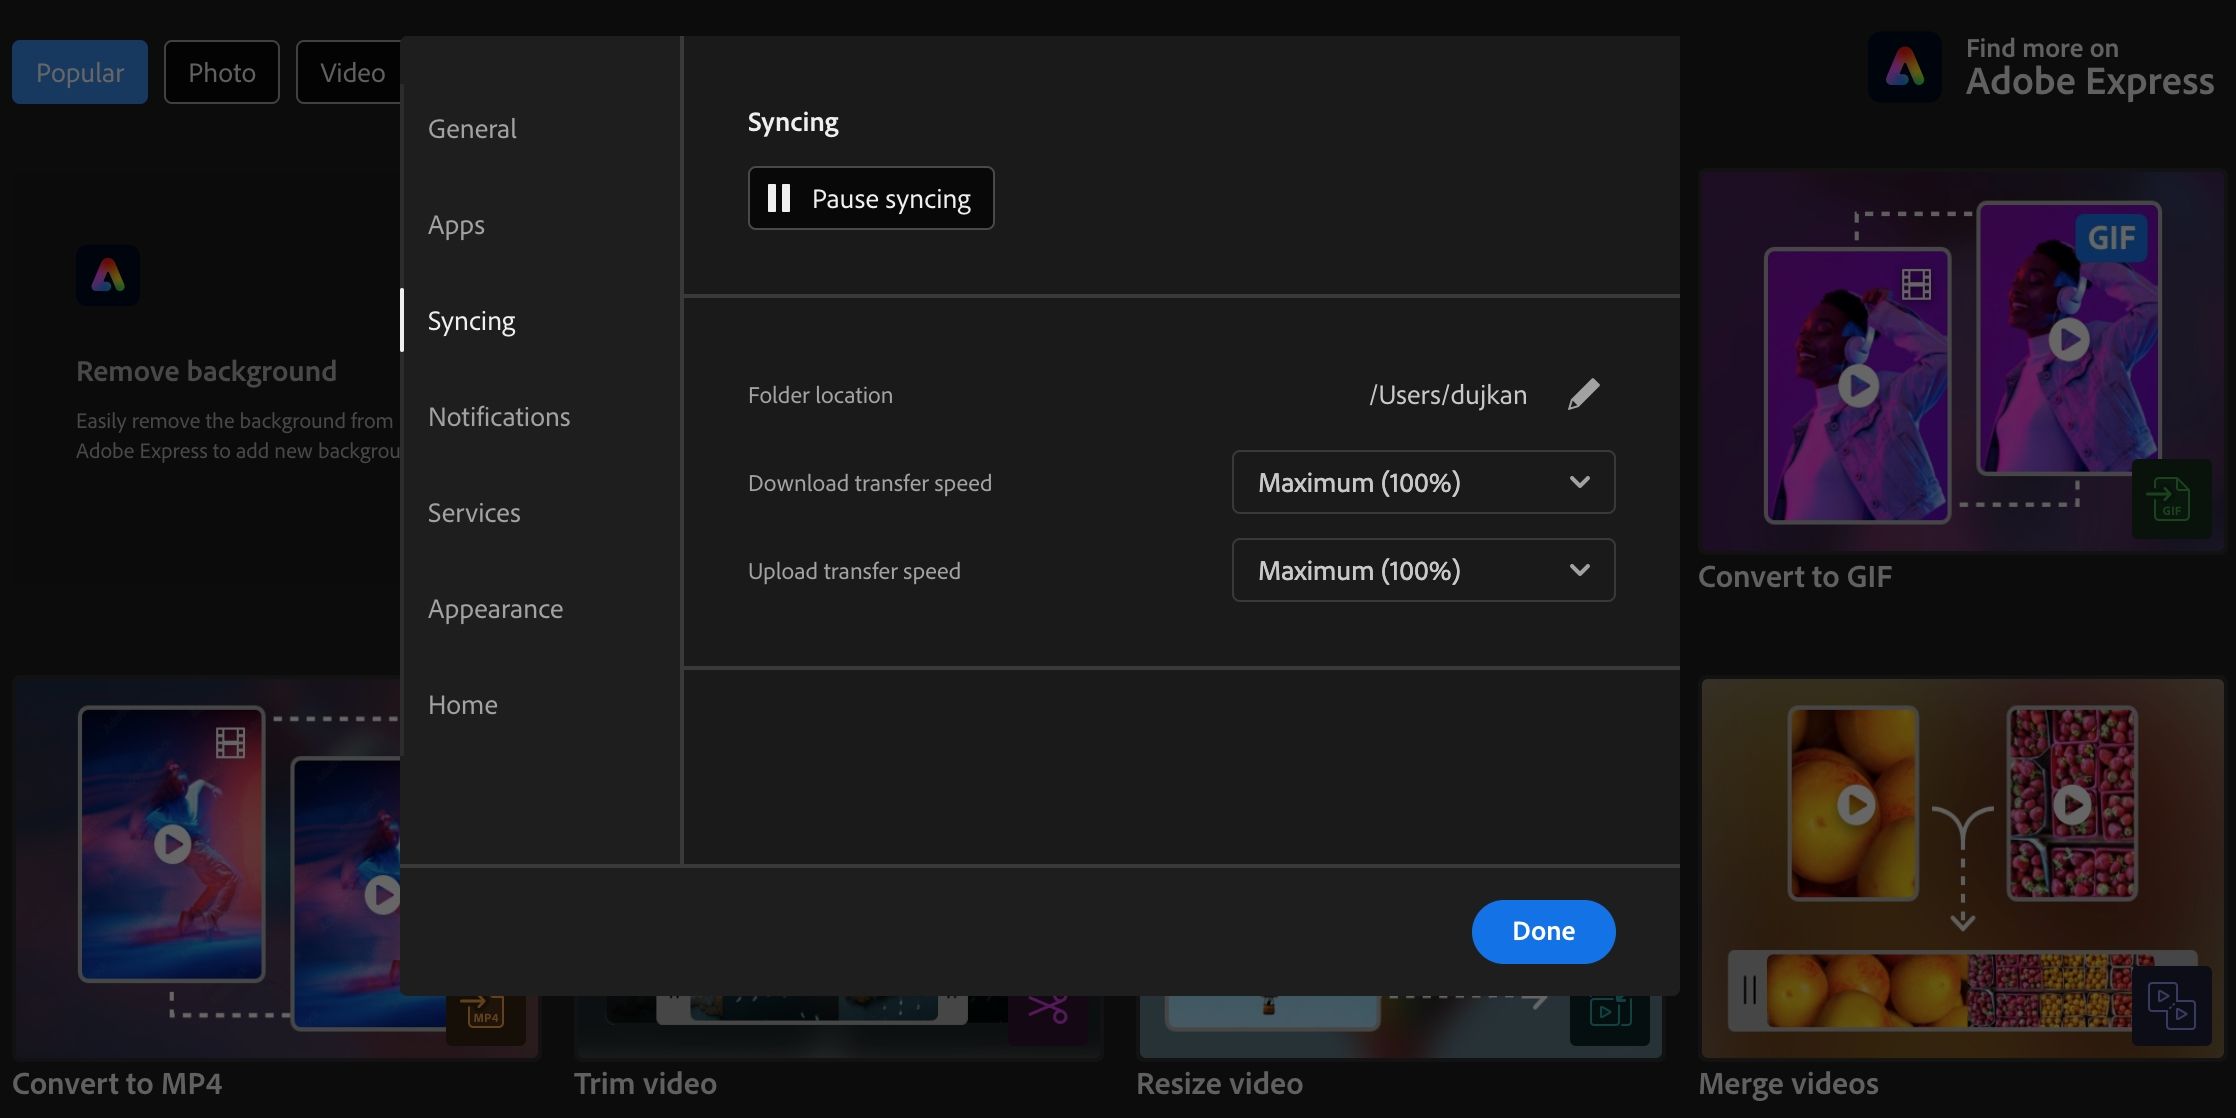Select the Adobe icon on Remove background card
This screenshot has height=1118, width=2236.
point(107,275)
